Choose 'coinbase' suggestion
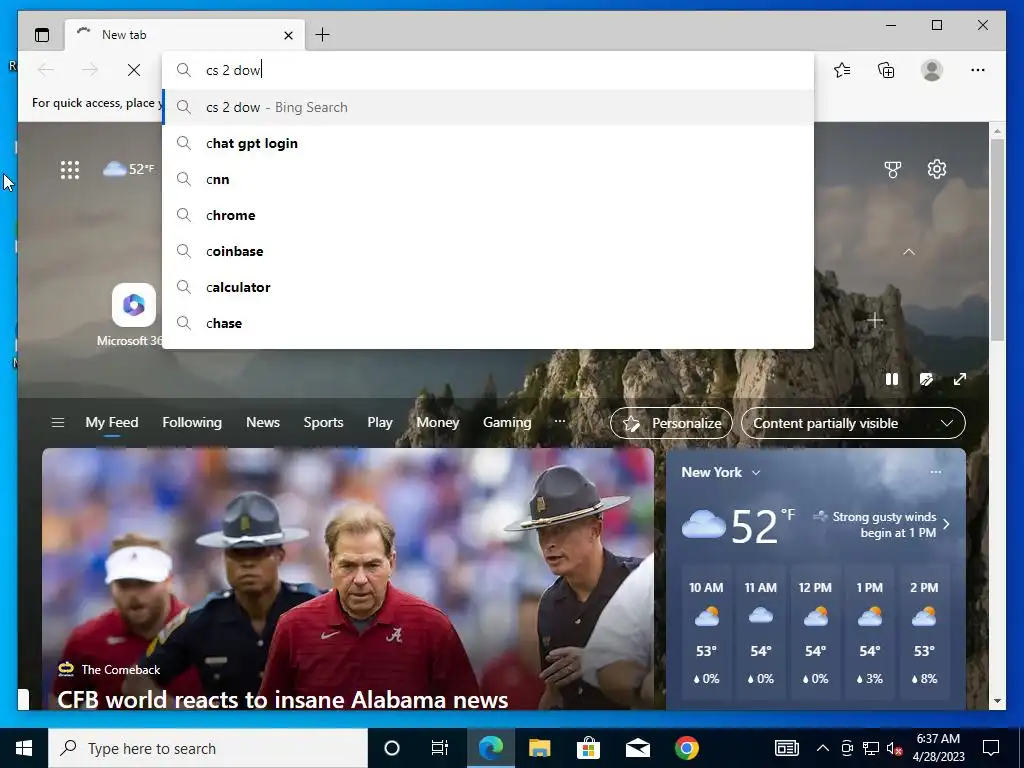 pos(488,251)
